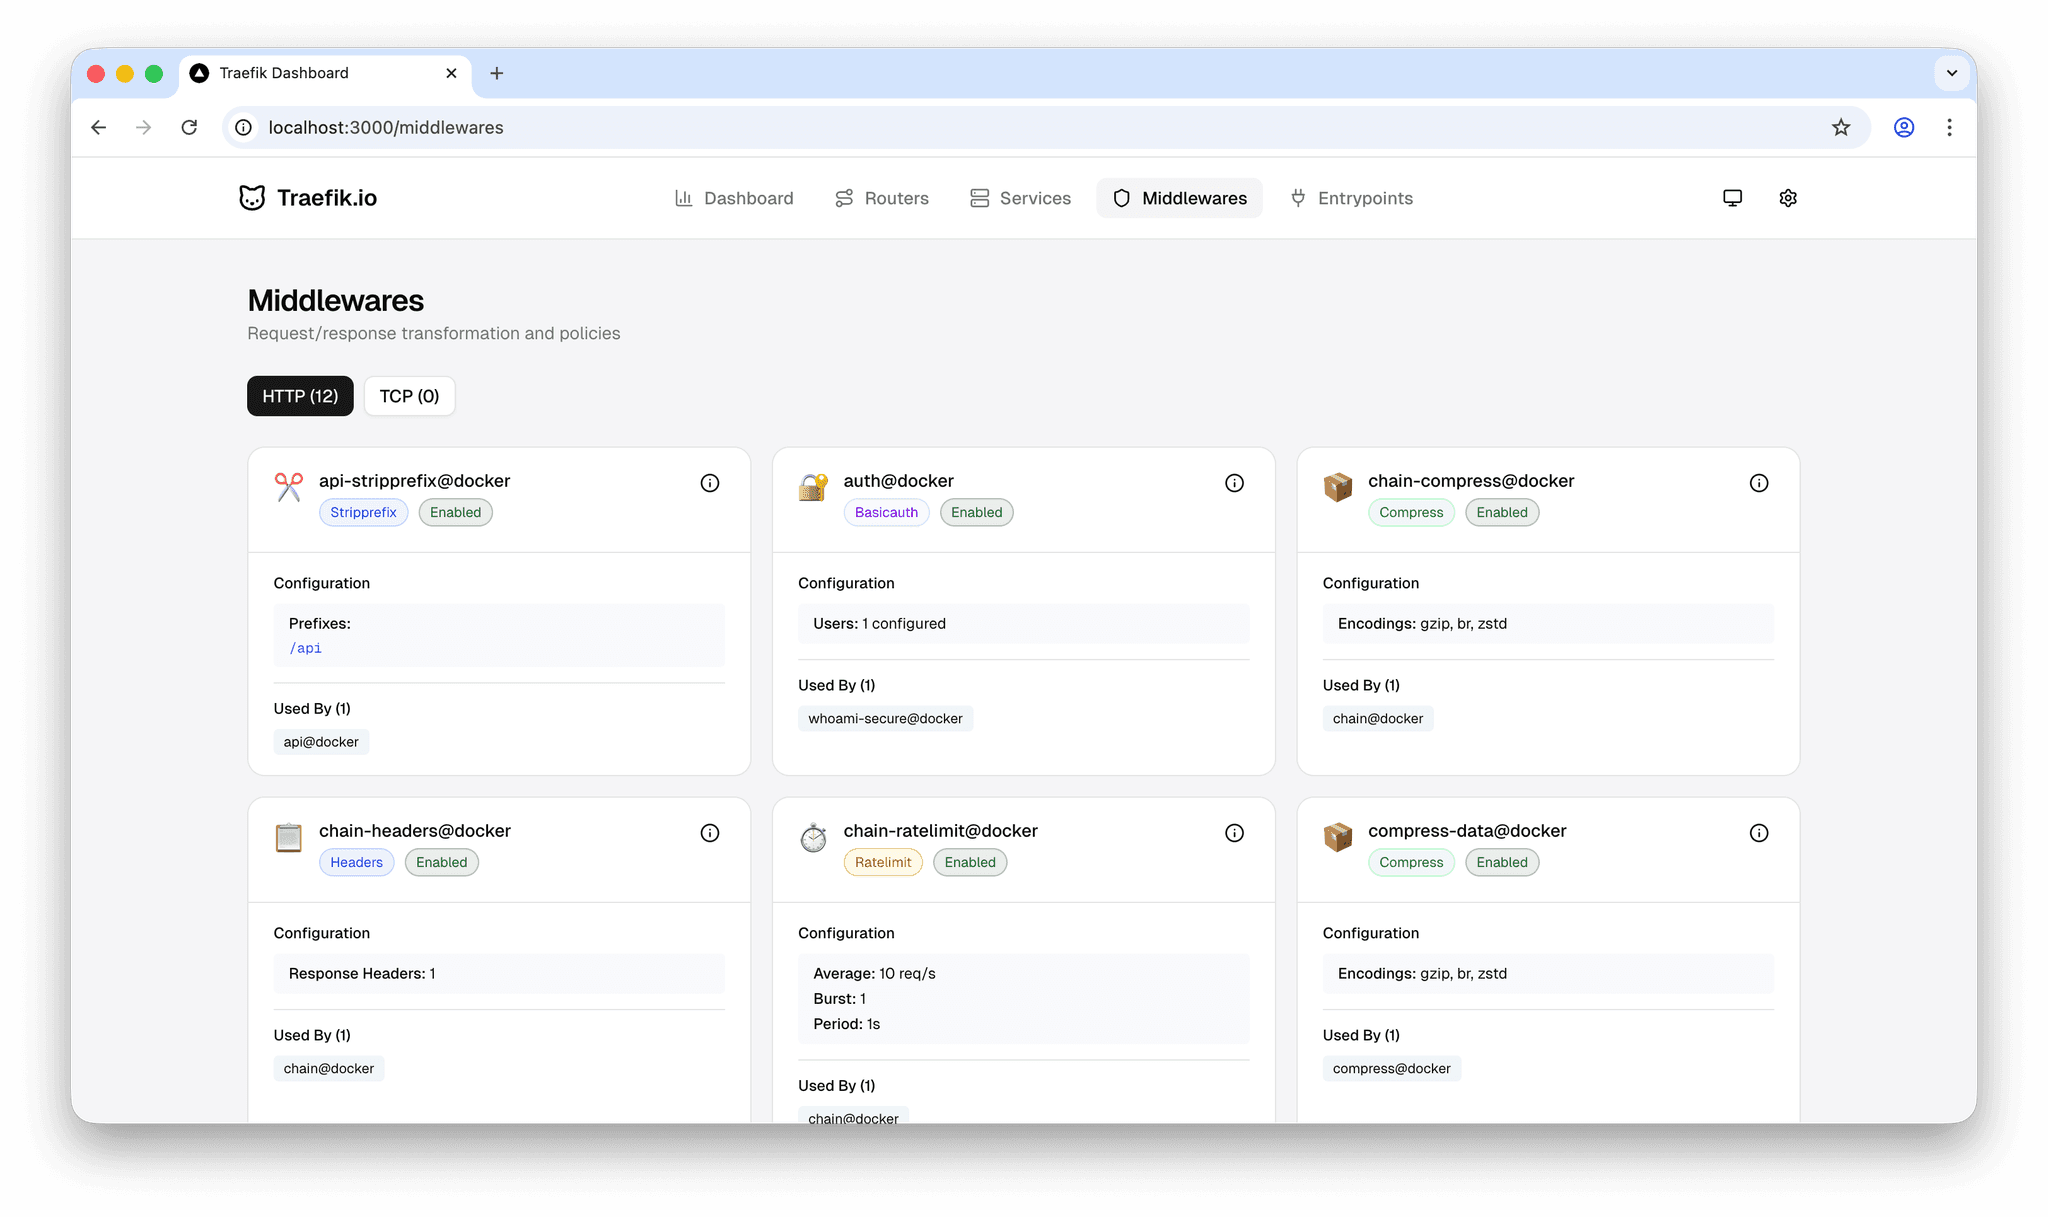Click the info icon on compress-data@docker card
The image size is (2048, 1217).
tap(1758, 832)
